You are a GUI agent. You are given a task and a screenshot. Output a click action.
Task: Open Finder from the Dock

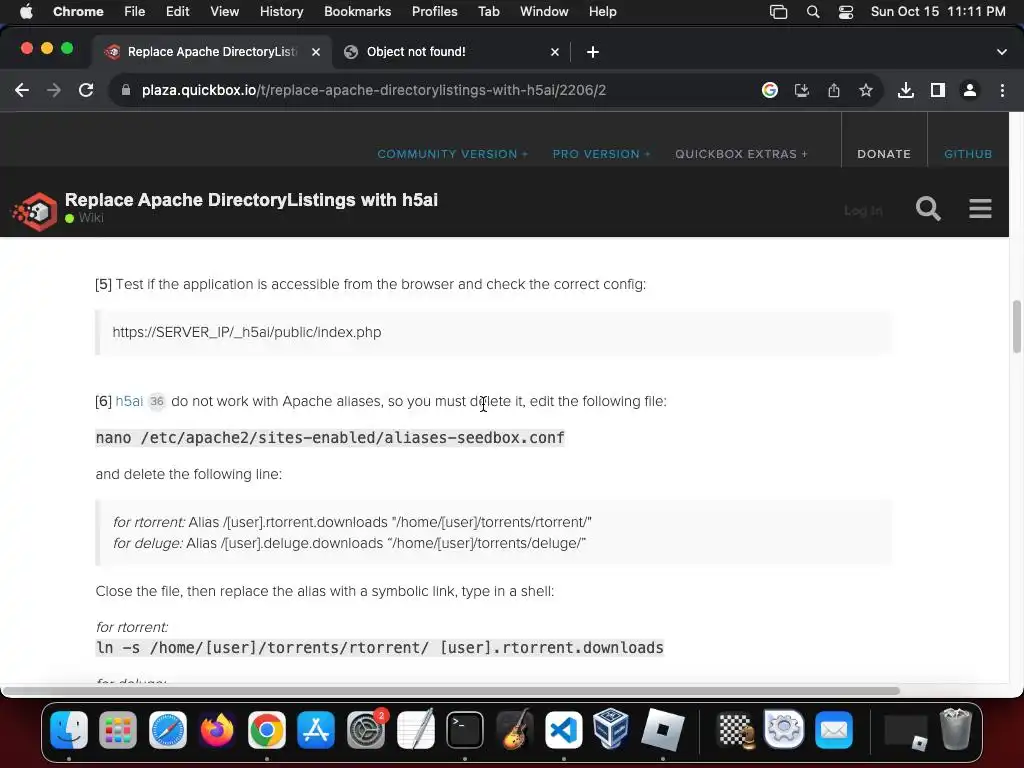(69, 729)
